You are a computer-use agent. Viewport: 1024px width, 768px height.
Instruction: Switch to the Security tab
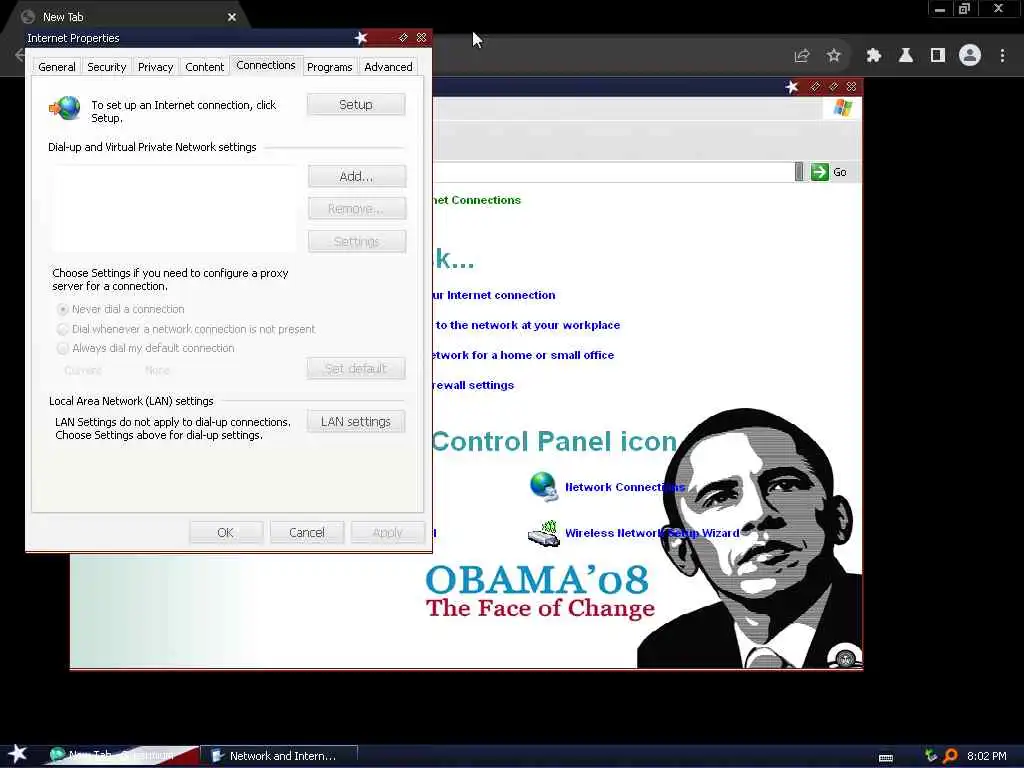point(106,67)
